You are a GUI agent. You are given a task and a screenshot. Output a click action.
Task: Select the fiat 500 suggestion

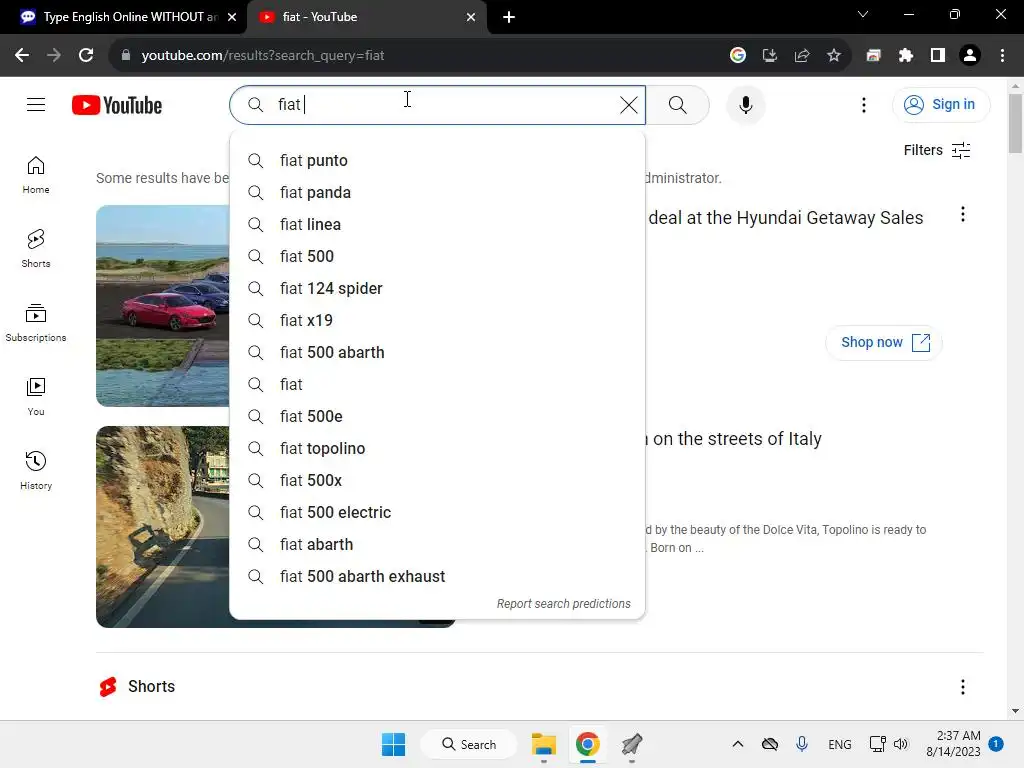437,257
